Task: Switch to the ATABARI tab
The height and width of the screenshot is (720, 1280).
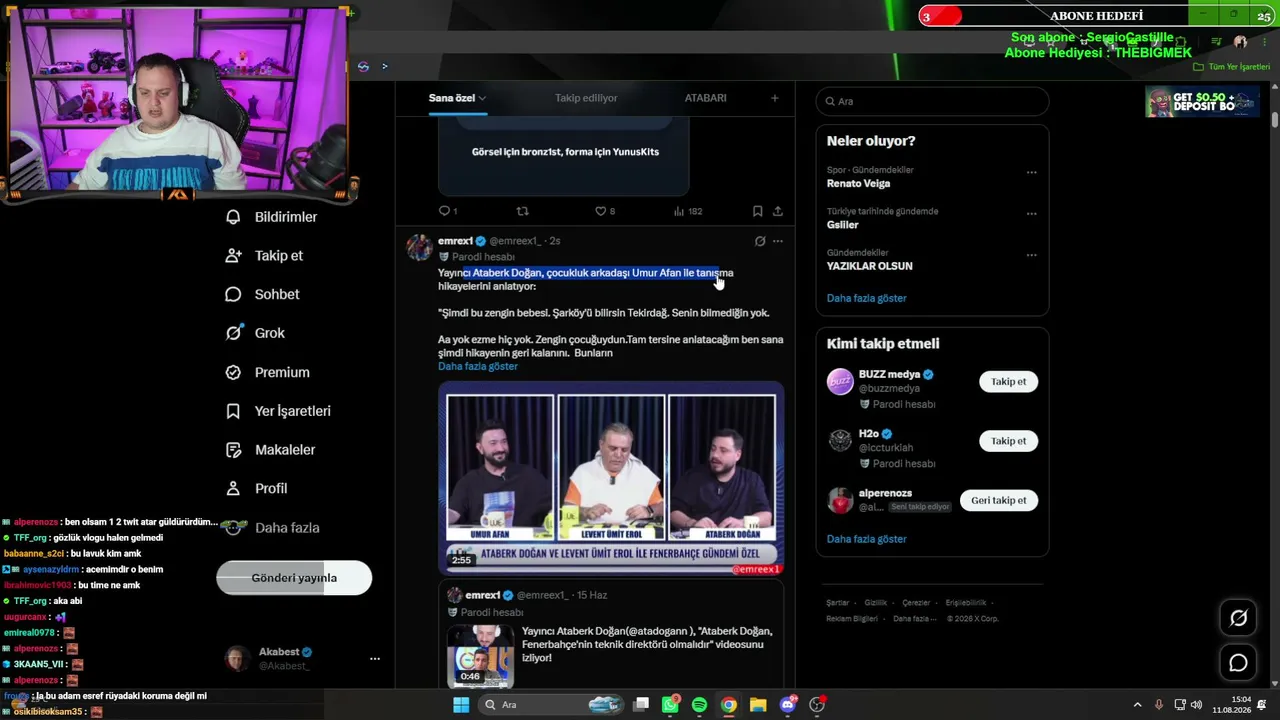Action: [x=706, y=98]
